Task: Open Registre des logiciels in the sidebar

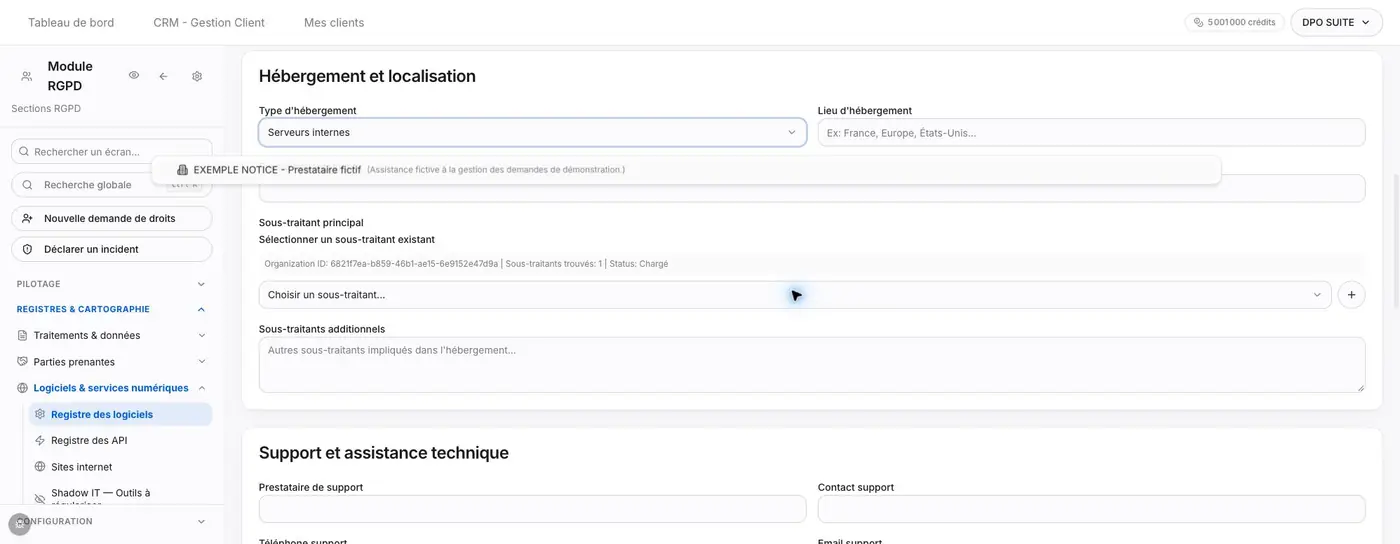Action: coord(120,414)
